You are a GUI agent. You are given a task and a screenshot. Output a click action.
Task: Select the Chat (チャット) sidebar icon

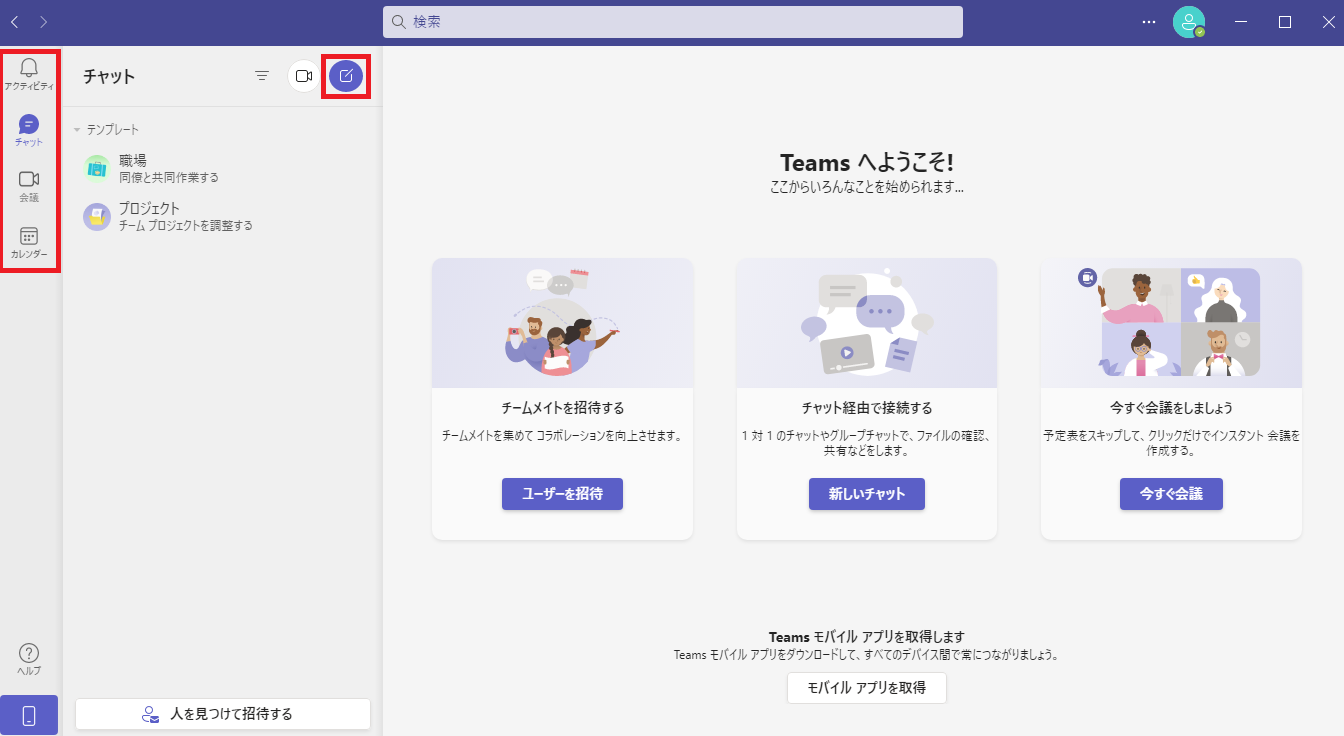click(x=29, y=130)
